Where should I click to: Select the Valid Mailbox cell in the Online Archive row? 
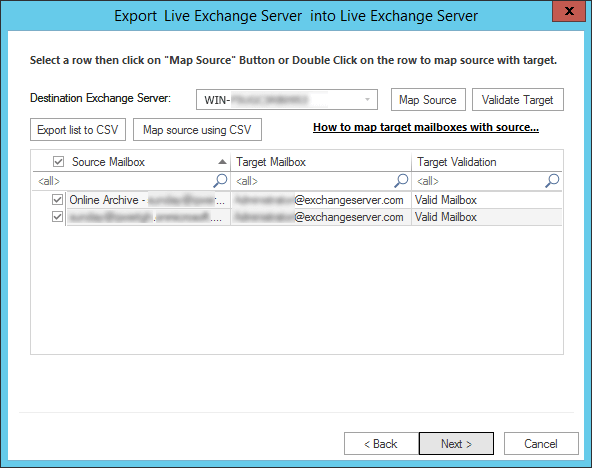point(487,200)
